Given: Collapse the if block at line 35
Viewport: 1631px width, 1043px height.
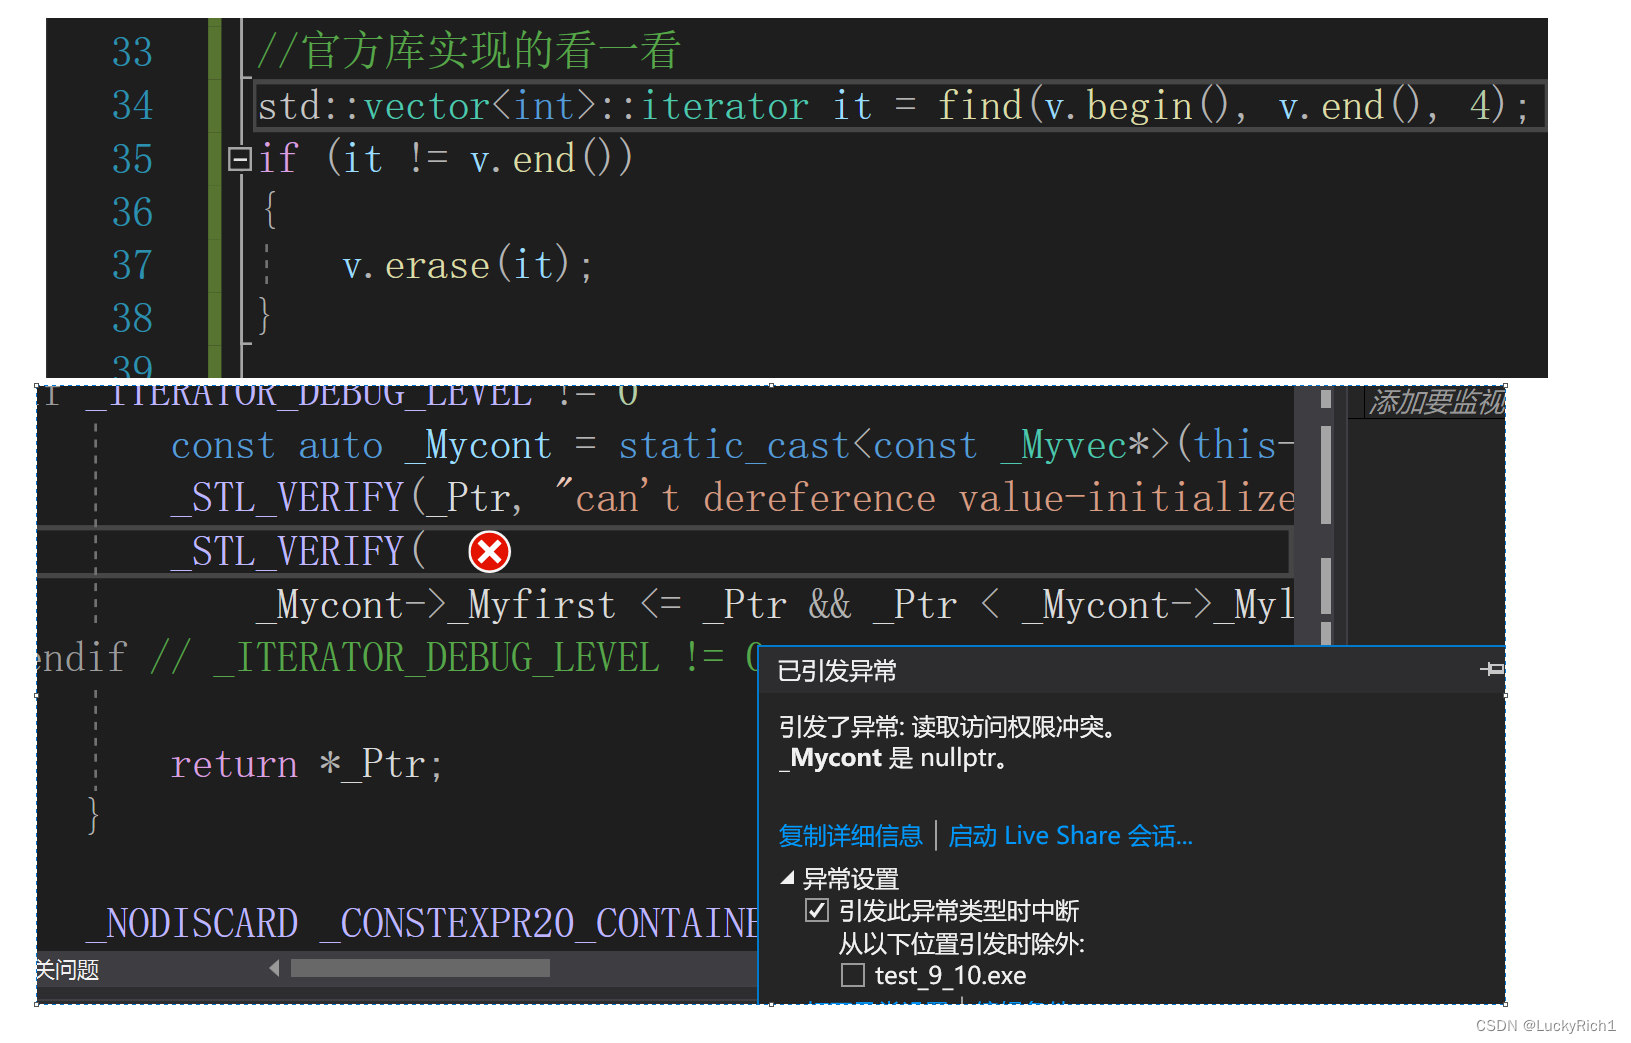Looking at the screenshot, I should tap(240, 159).
